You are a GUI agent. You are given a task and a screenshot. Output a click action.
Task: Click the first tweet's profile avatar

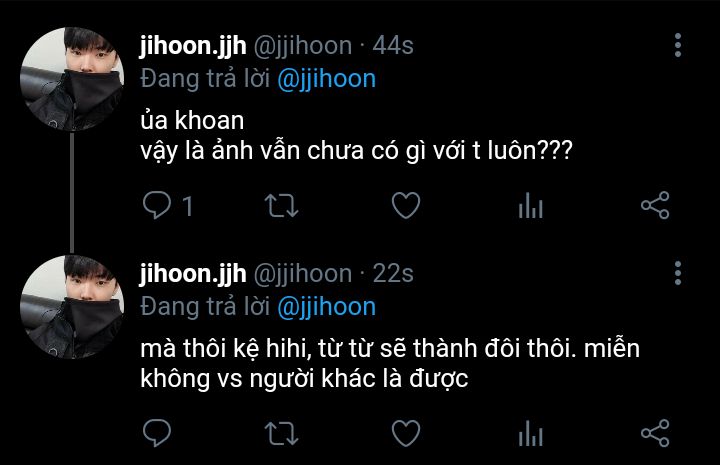point(72,79)
